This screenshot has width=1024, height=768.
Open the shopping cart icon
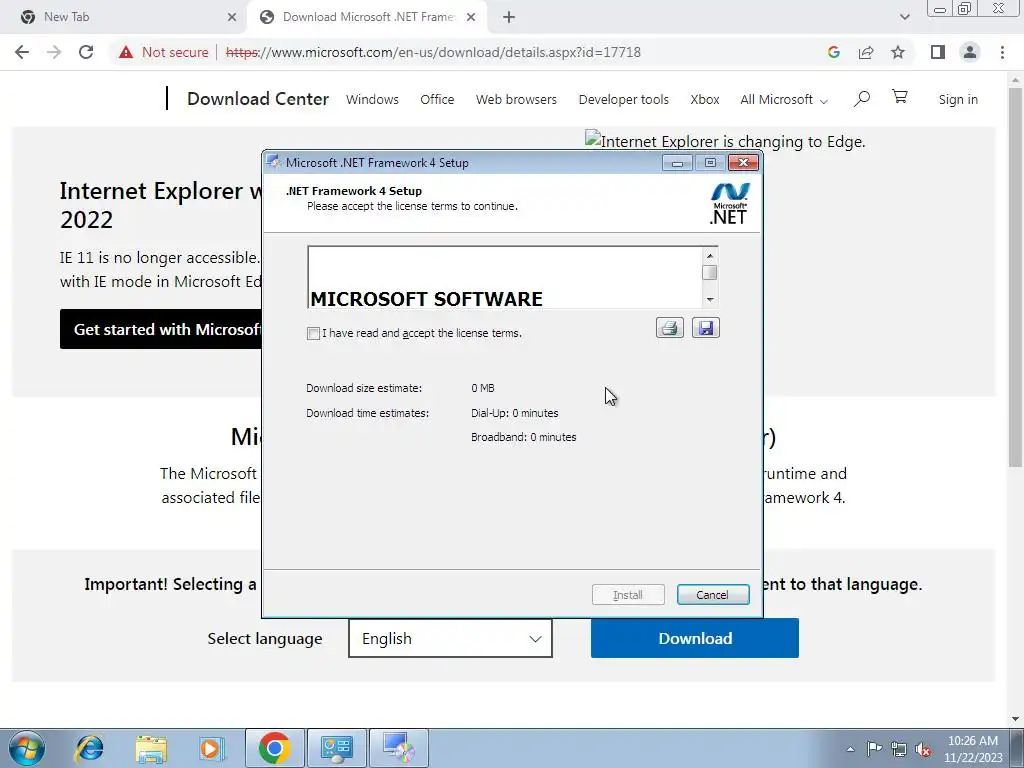(900, 97)
